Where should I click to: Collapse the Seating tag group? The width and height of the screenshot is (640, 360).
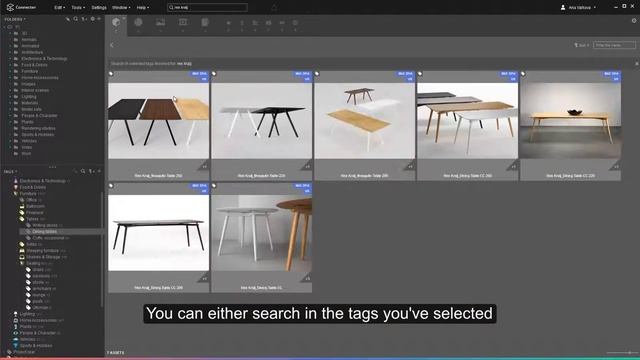point(22,263)
